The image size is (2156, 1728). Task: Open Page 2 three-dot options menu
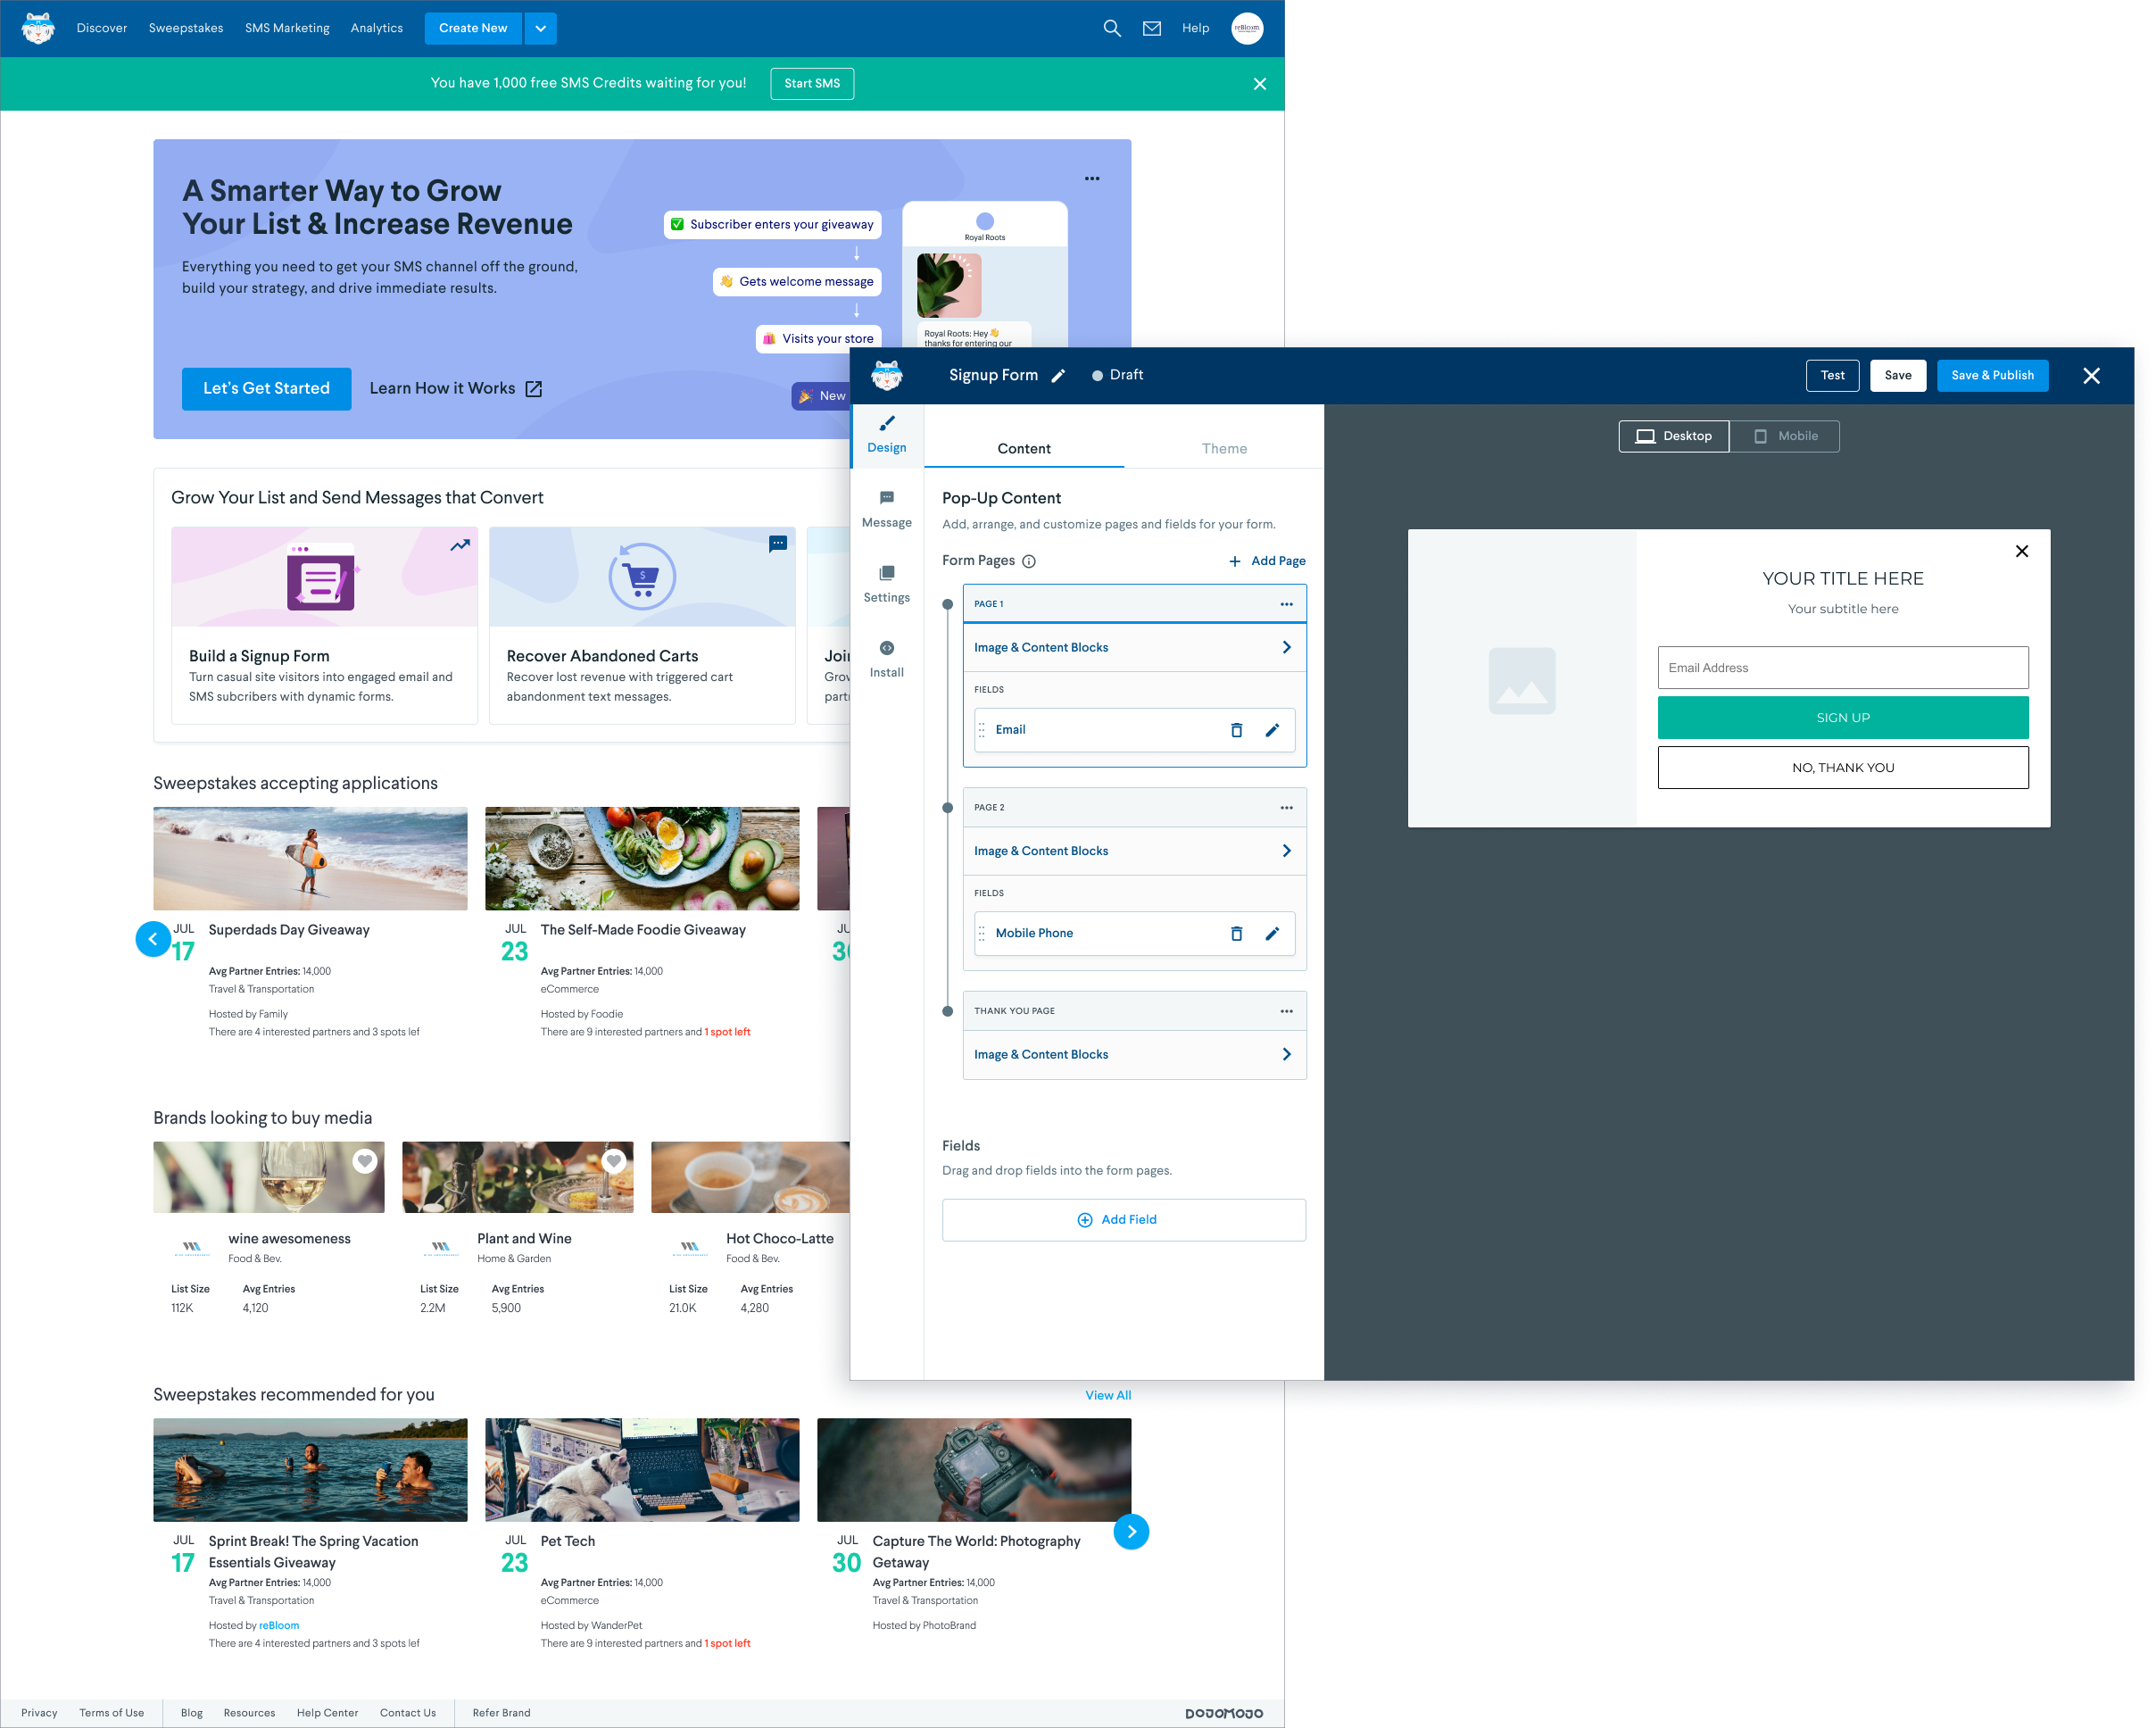(x=1286, y=807)
